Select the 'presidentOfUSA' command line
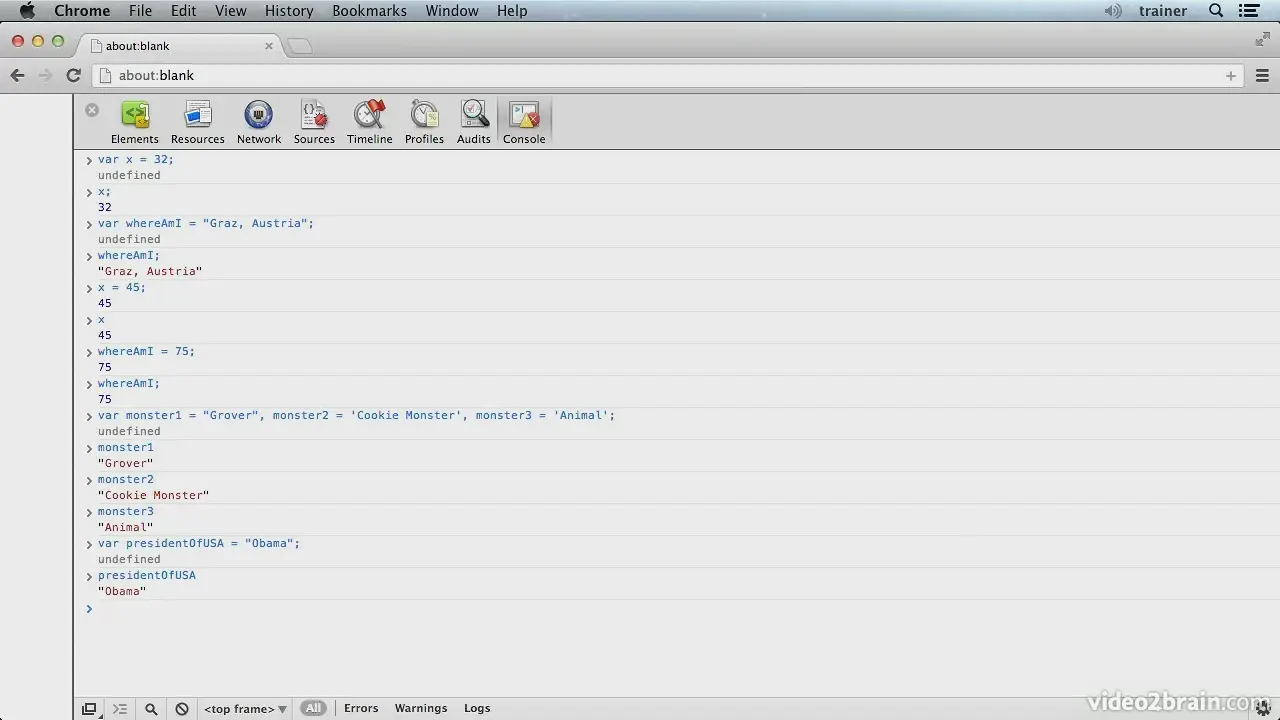 pos(147,576)
